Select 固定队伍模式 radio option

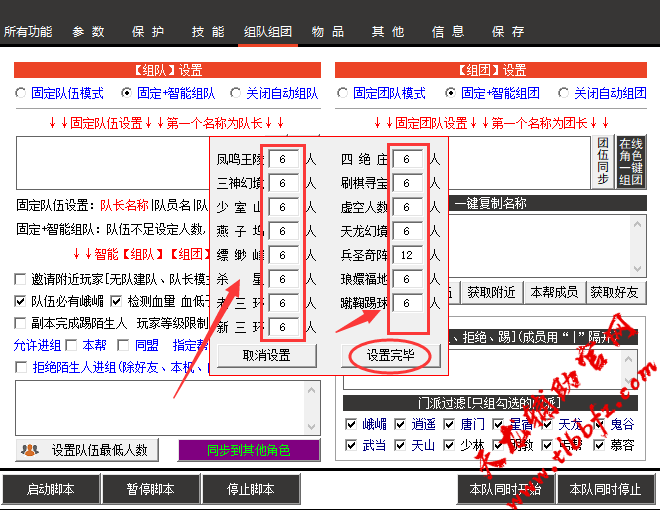tap(21, 93)
